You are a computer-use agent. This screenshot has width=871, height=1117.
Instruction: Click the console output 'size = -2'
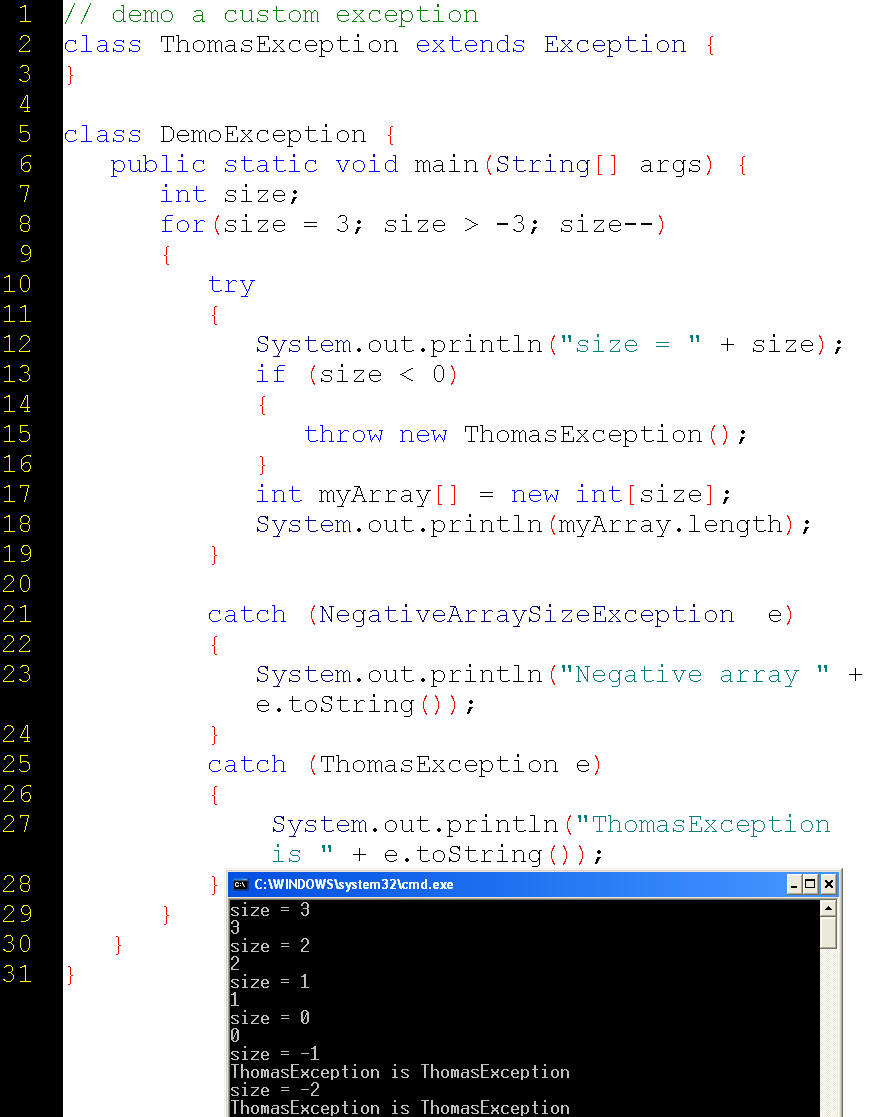(x=275, y=1090)
